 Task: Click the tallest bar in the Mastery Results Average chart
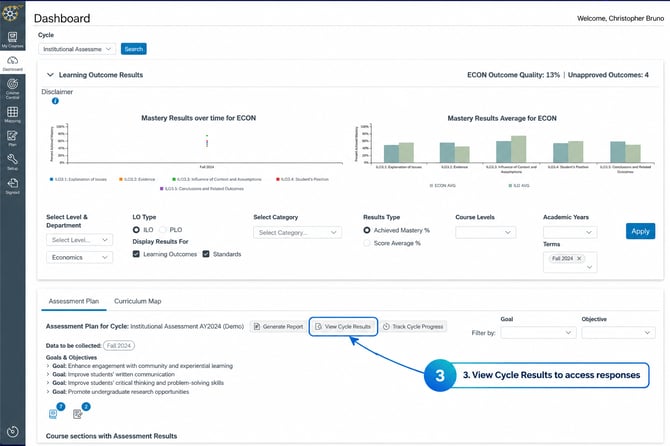click(x=518, y=149)
